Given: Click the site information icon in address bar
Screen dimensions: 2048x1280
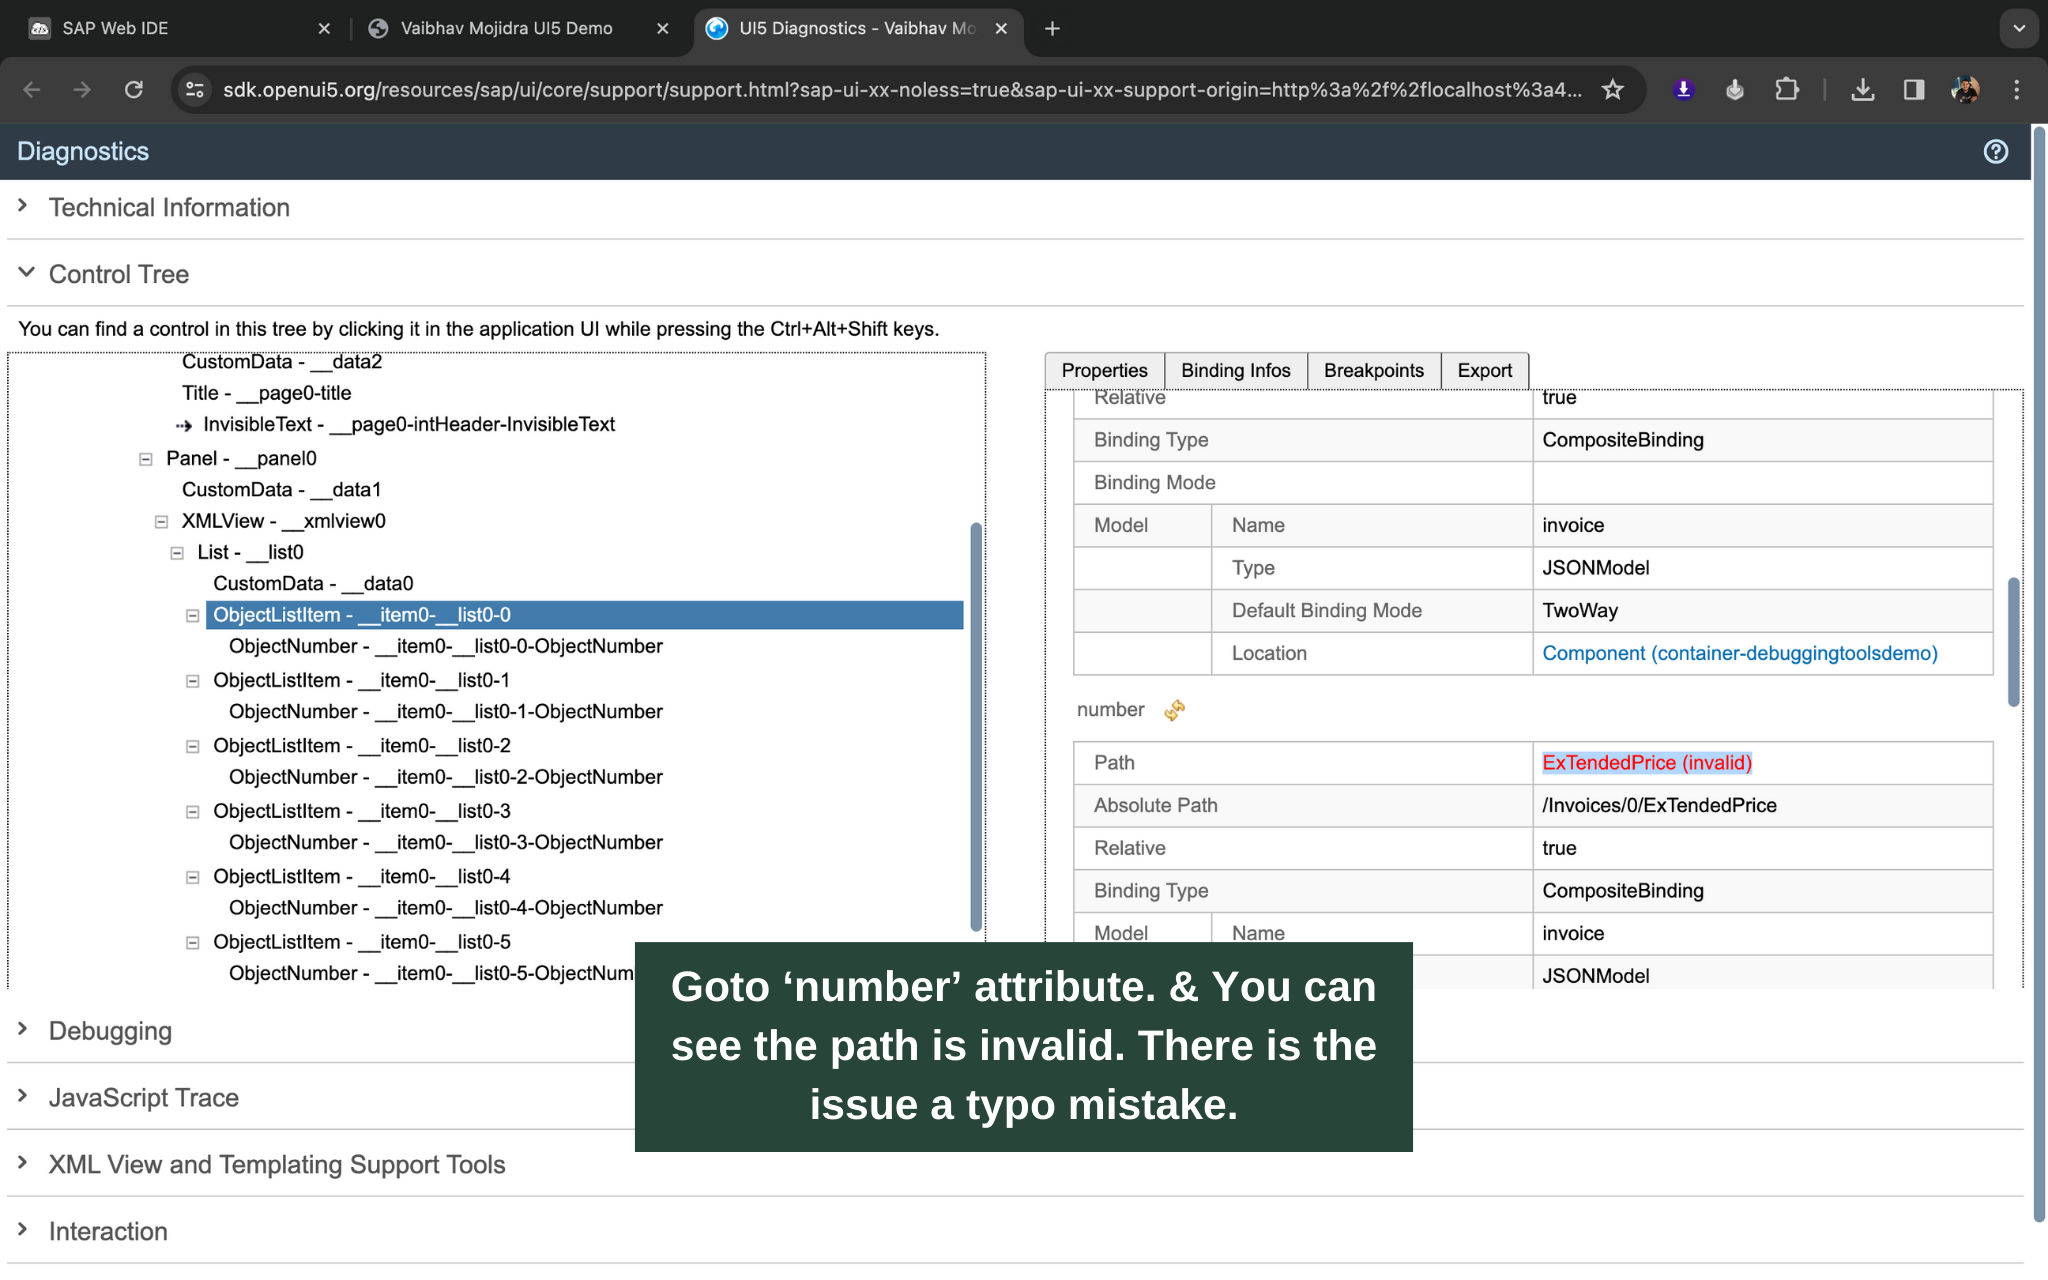Looking at the screenshot, I should coord(195,90).
